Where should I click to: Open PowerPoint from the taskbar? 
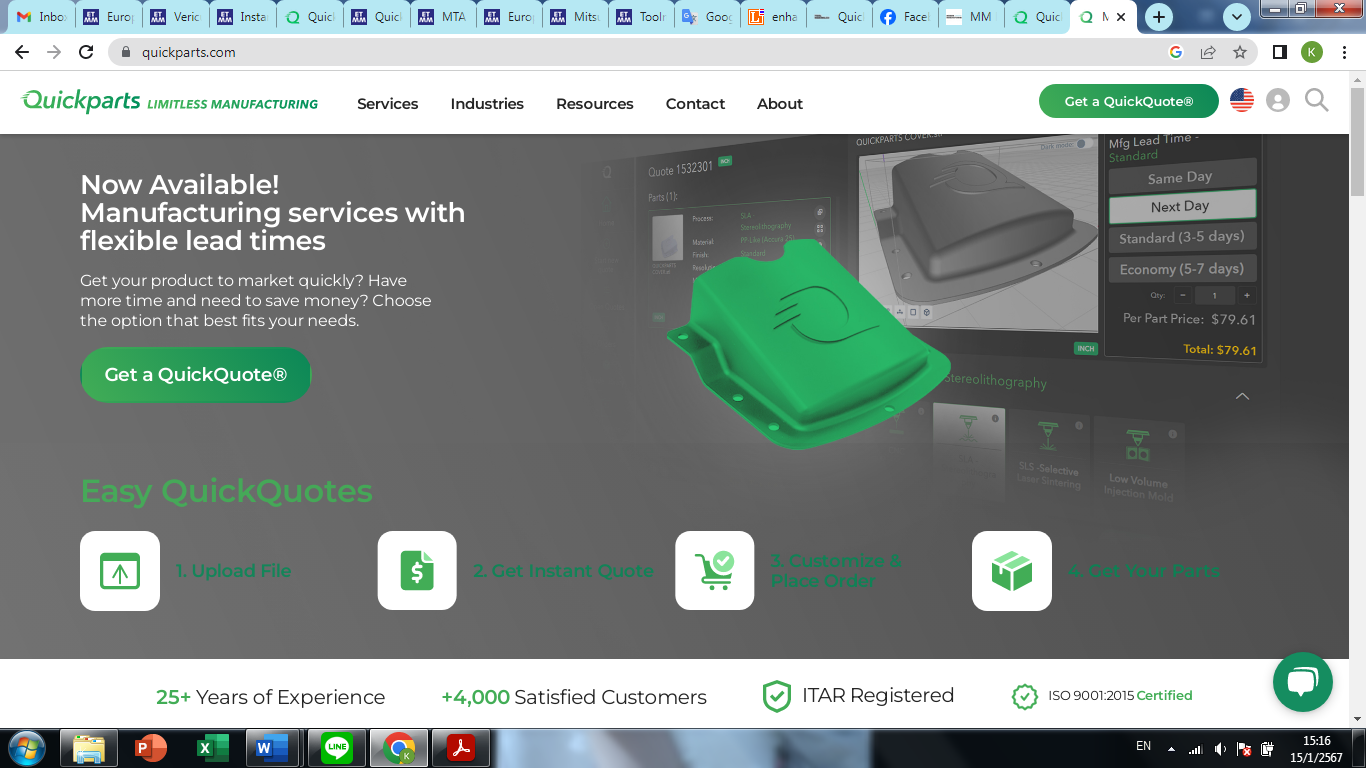coord(151,748)
